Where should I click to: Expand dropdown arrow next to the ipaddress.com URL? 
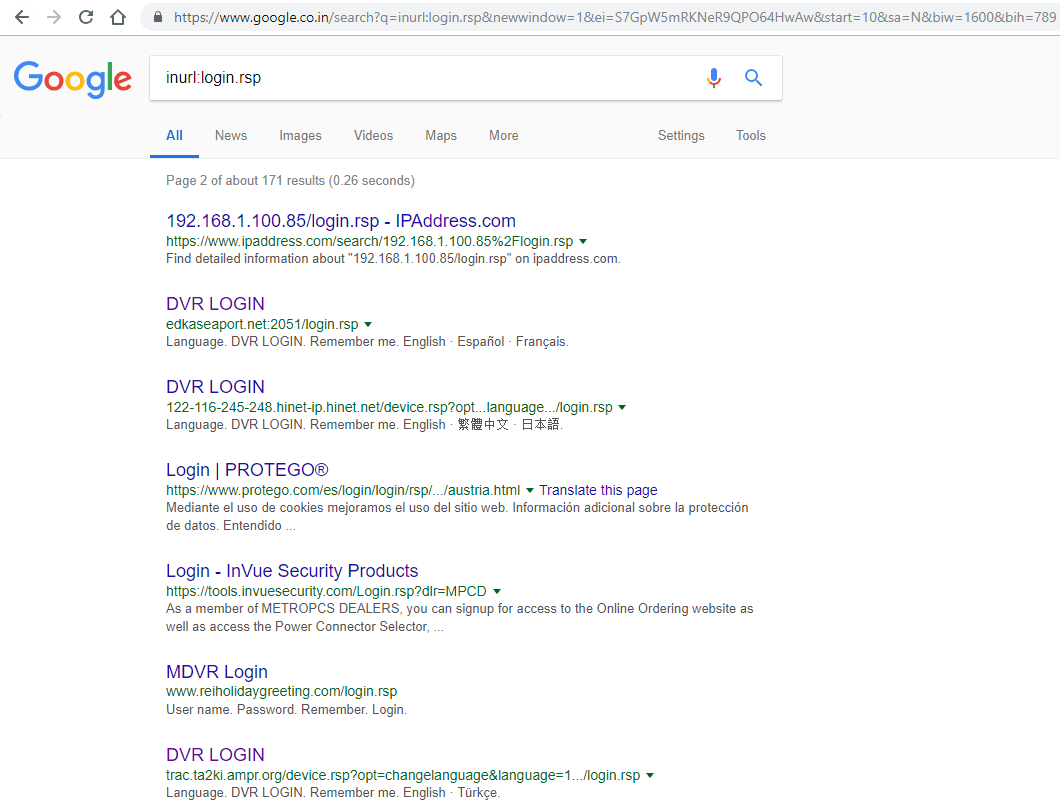tap(583, 241)
